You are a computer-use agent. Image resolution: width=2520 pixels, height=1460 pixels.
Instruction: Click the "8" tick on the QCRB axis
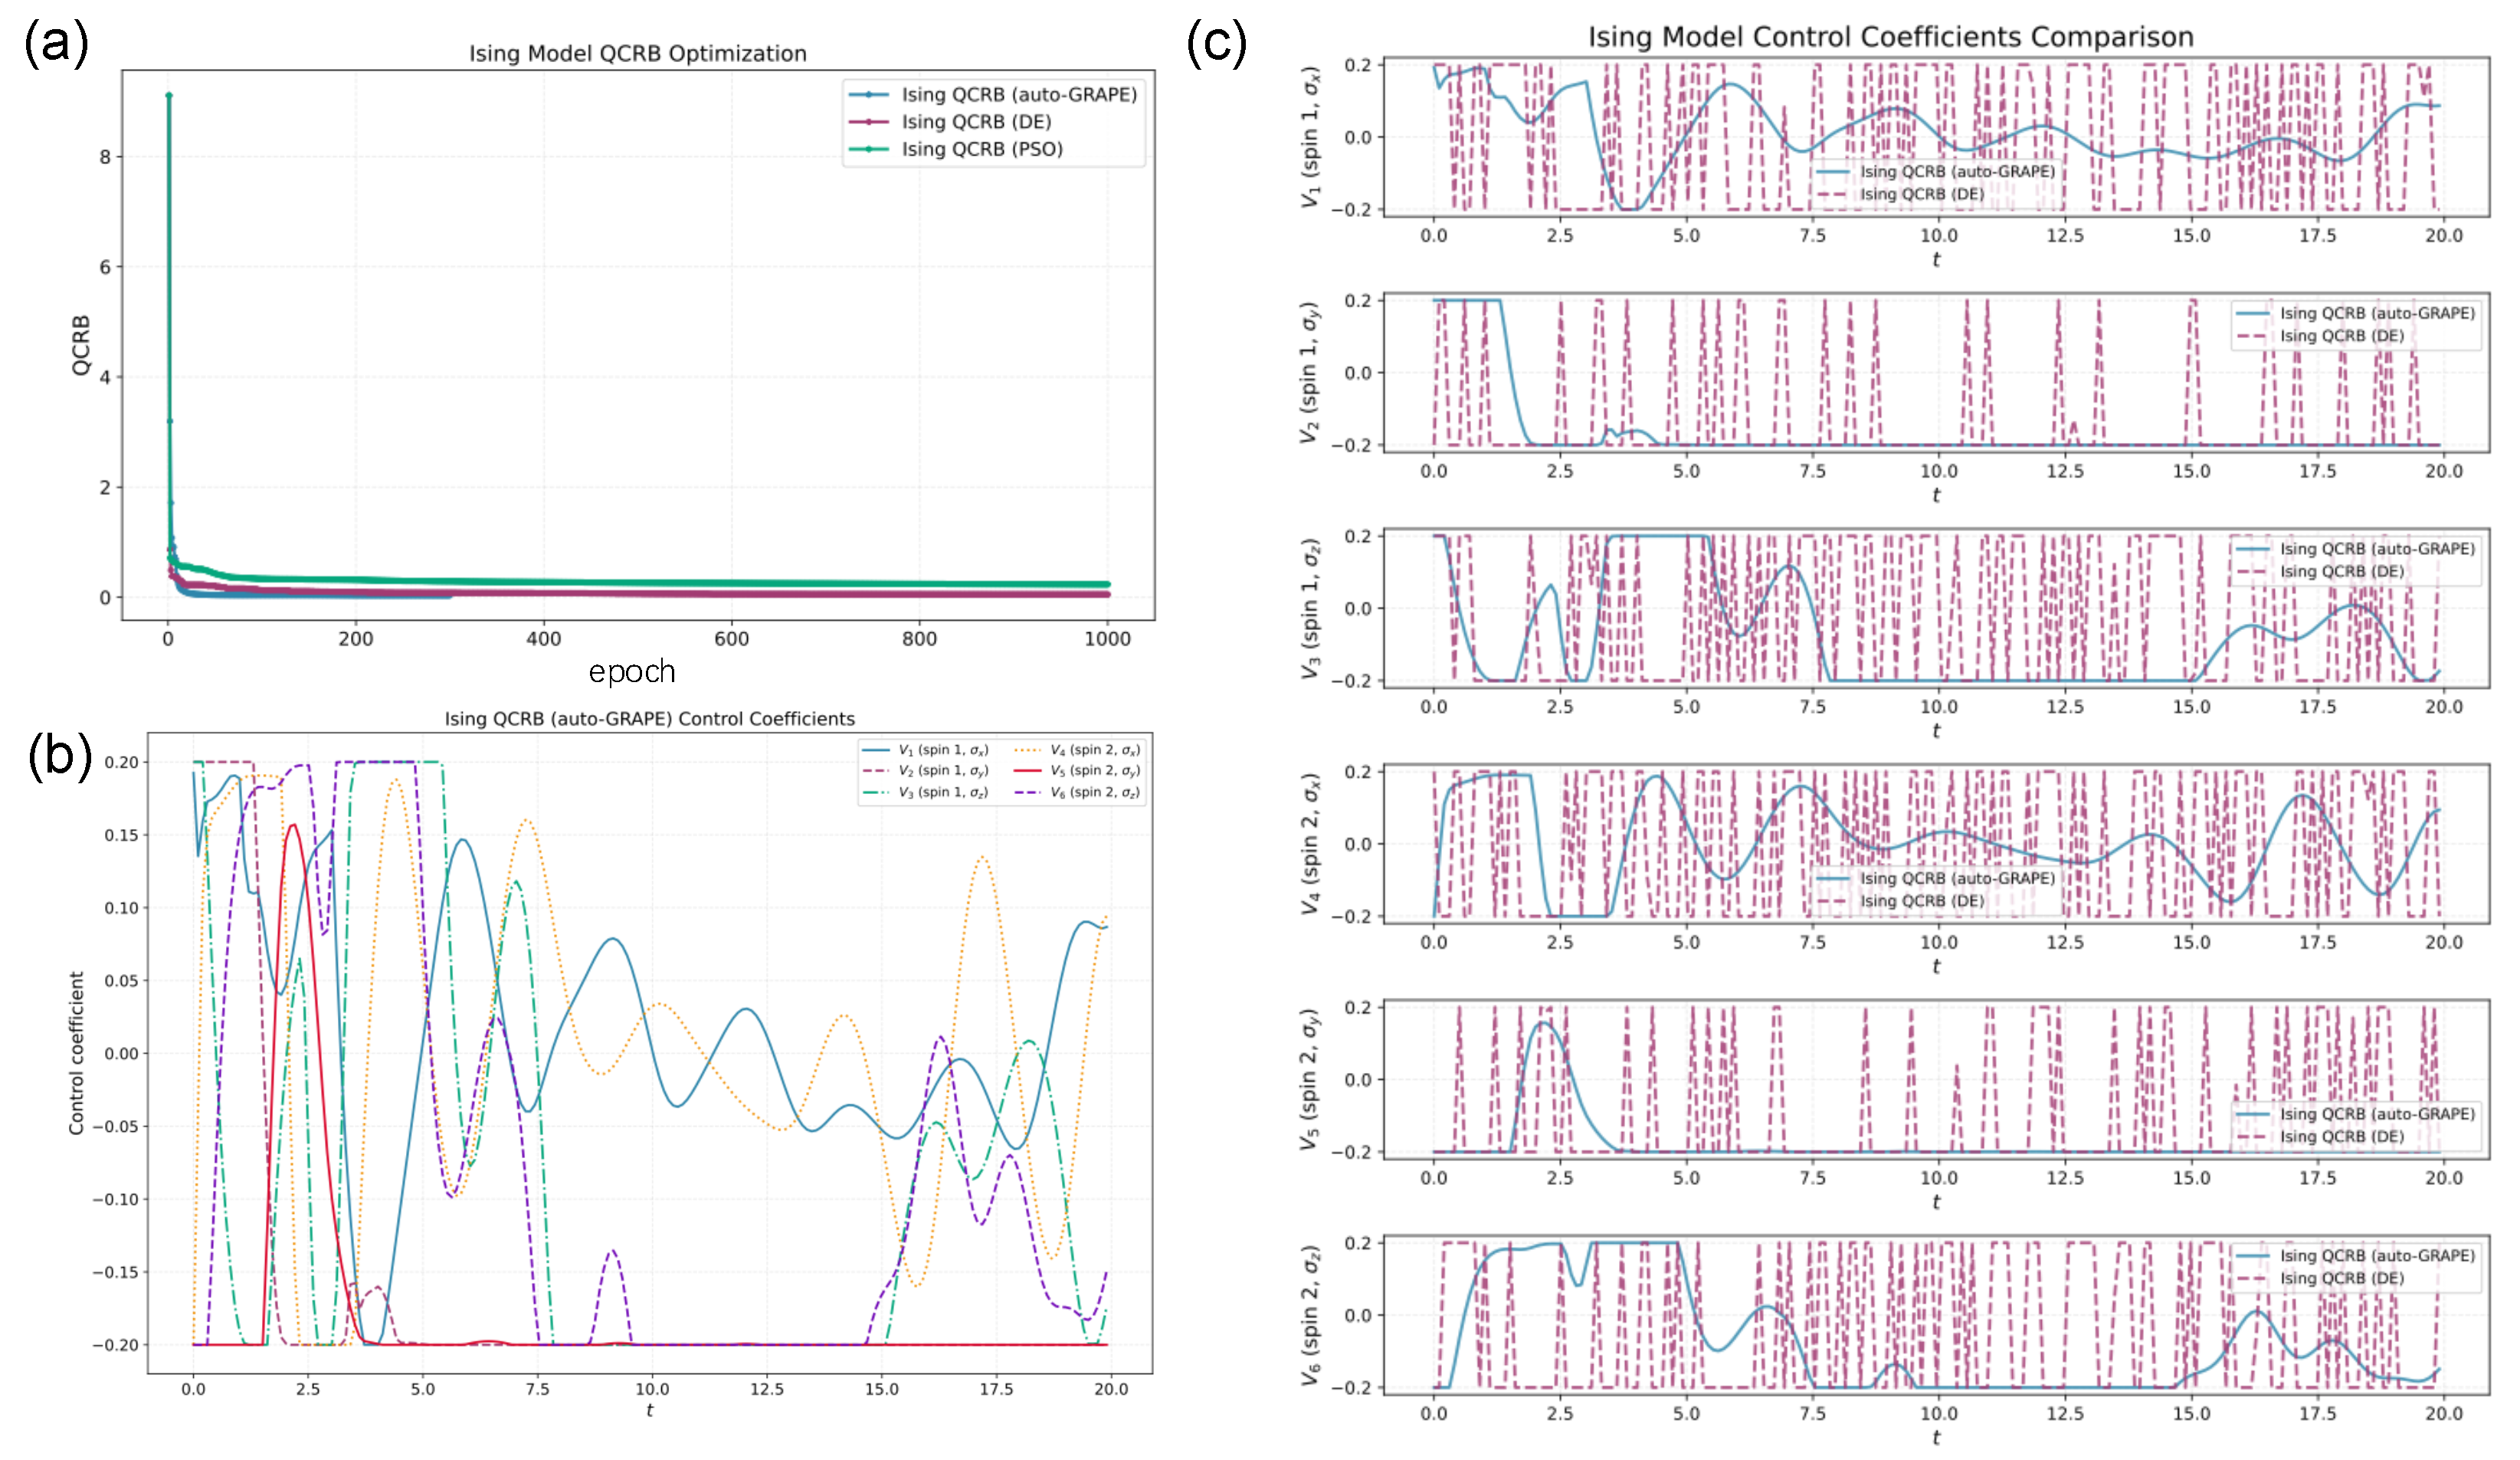click(105, 157)
